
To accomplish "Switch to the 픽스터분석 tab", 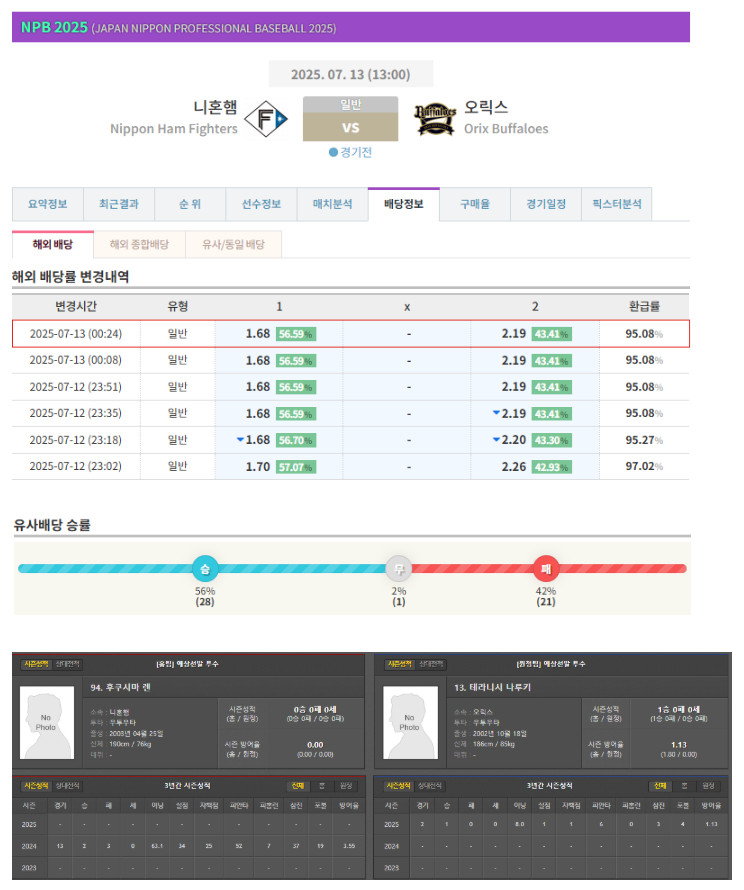I will (x=617, y=204).
